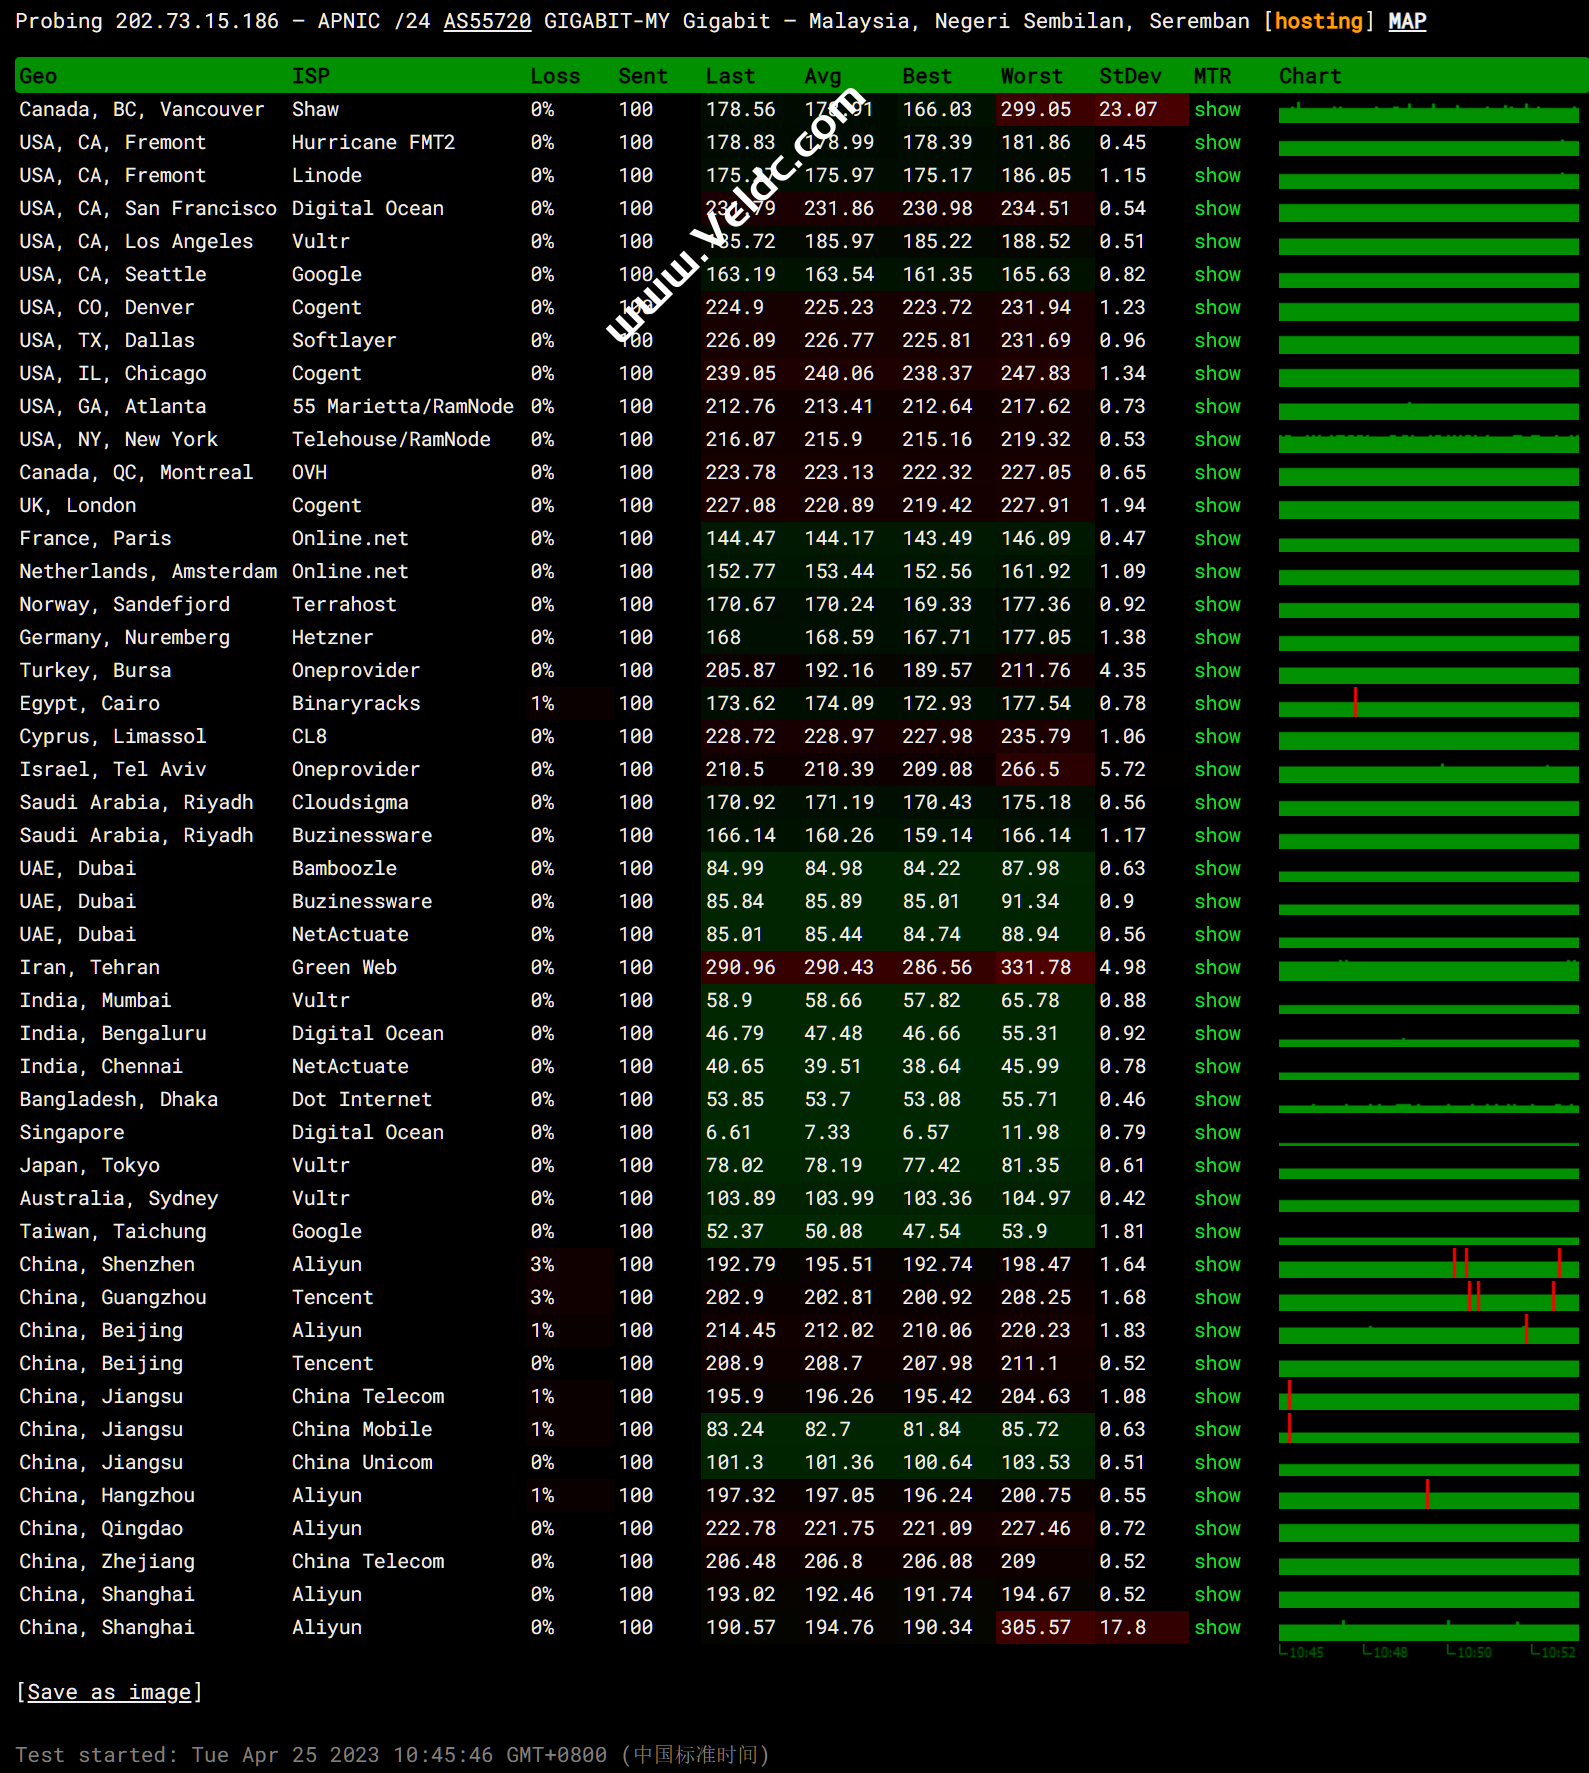
Task: Show MTR for Singapore Digital Ocean row
Action: (x=1217, y=1132)
